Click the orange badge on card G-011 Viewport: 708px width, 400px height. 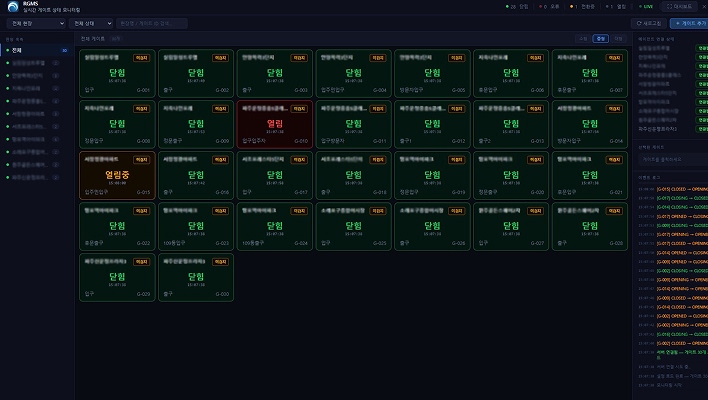click(377, 109)
